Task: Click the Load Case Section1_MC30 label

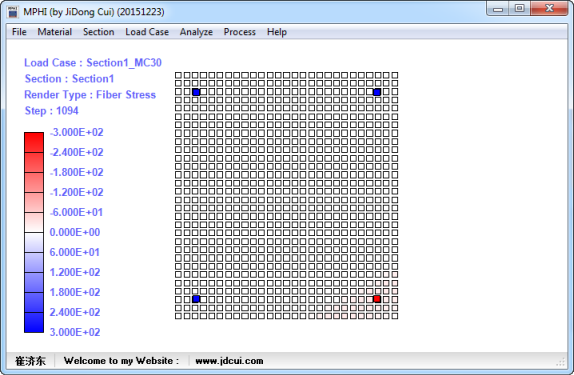Action: 93,63
